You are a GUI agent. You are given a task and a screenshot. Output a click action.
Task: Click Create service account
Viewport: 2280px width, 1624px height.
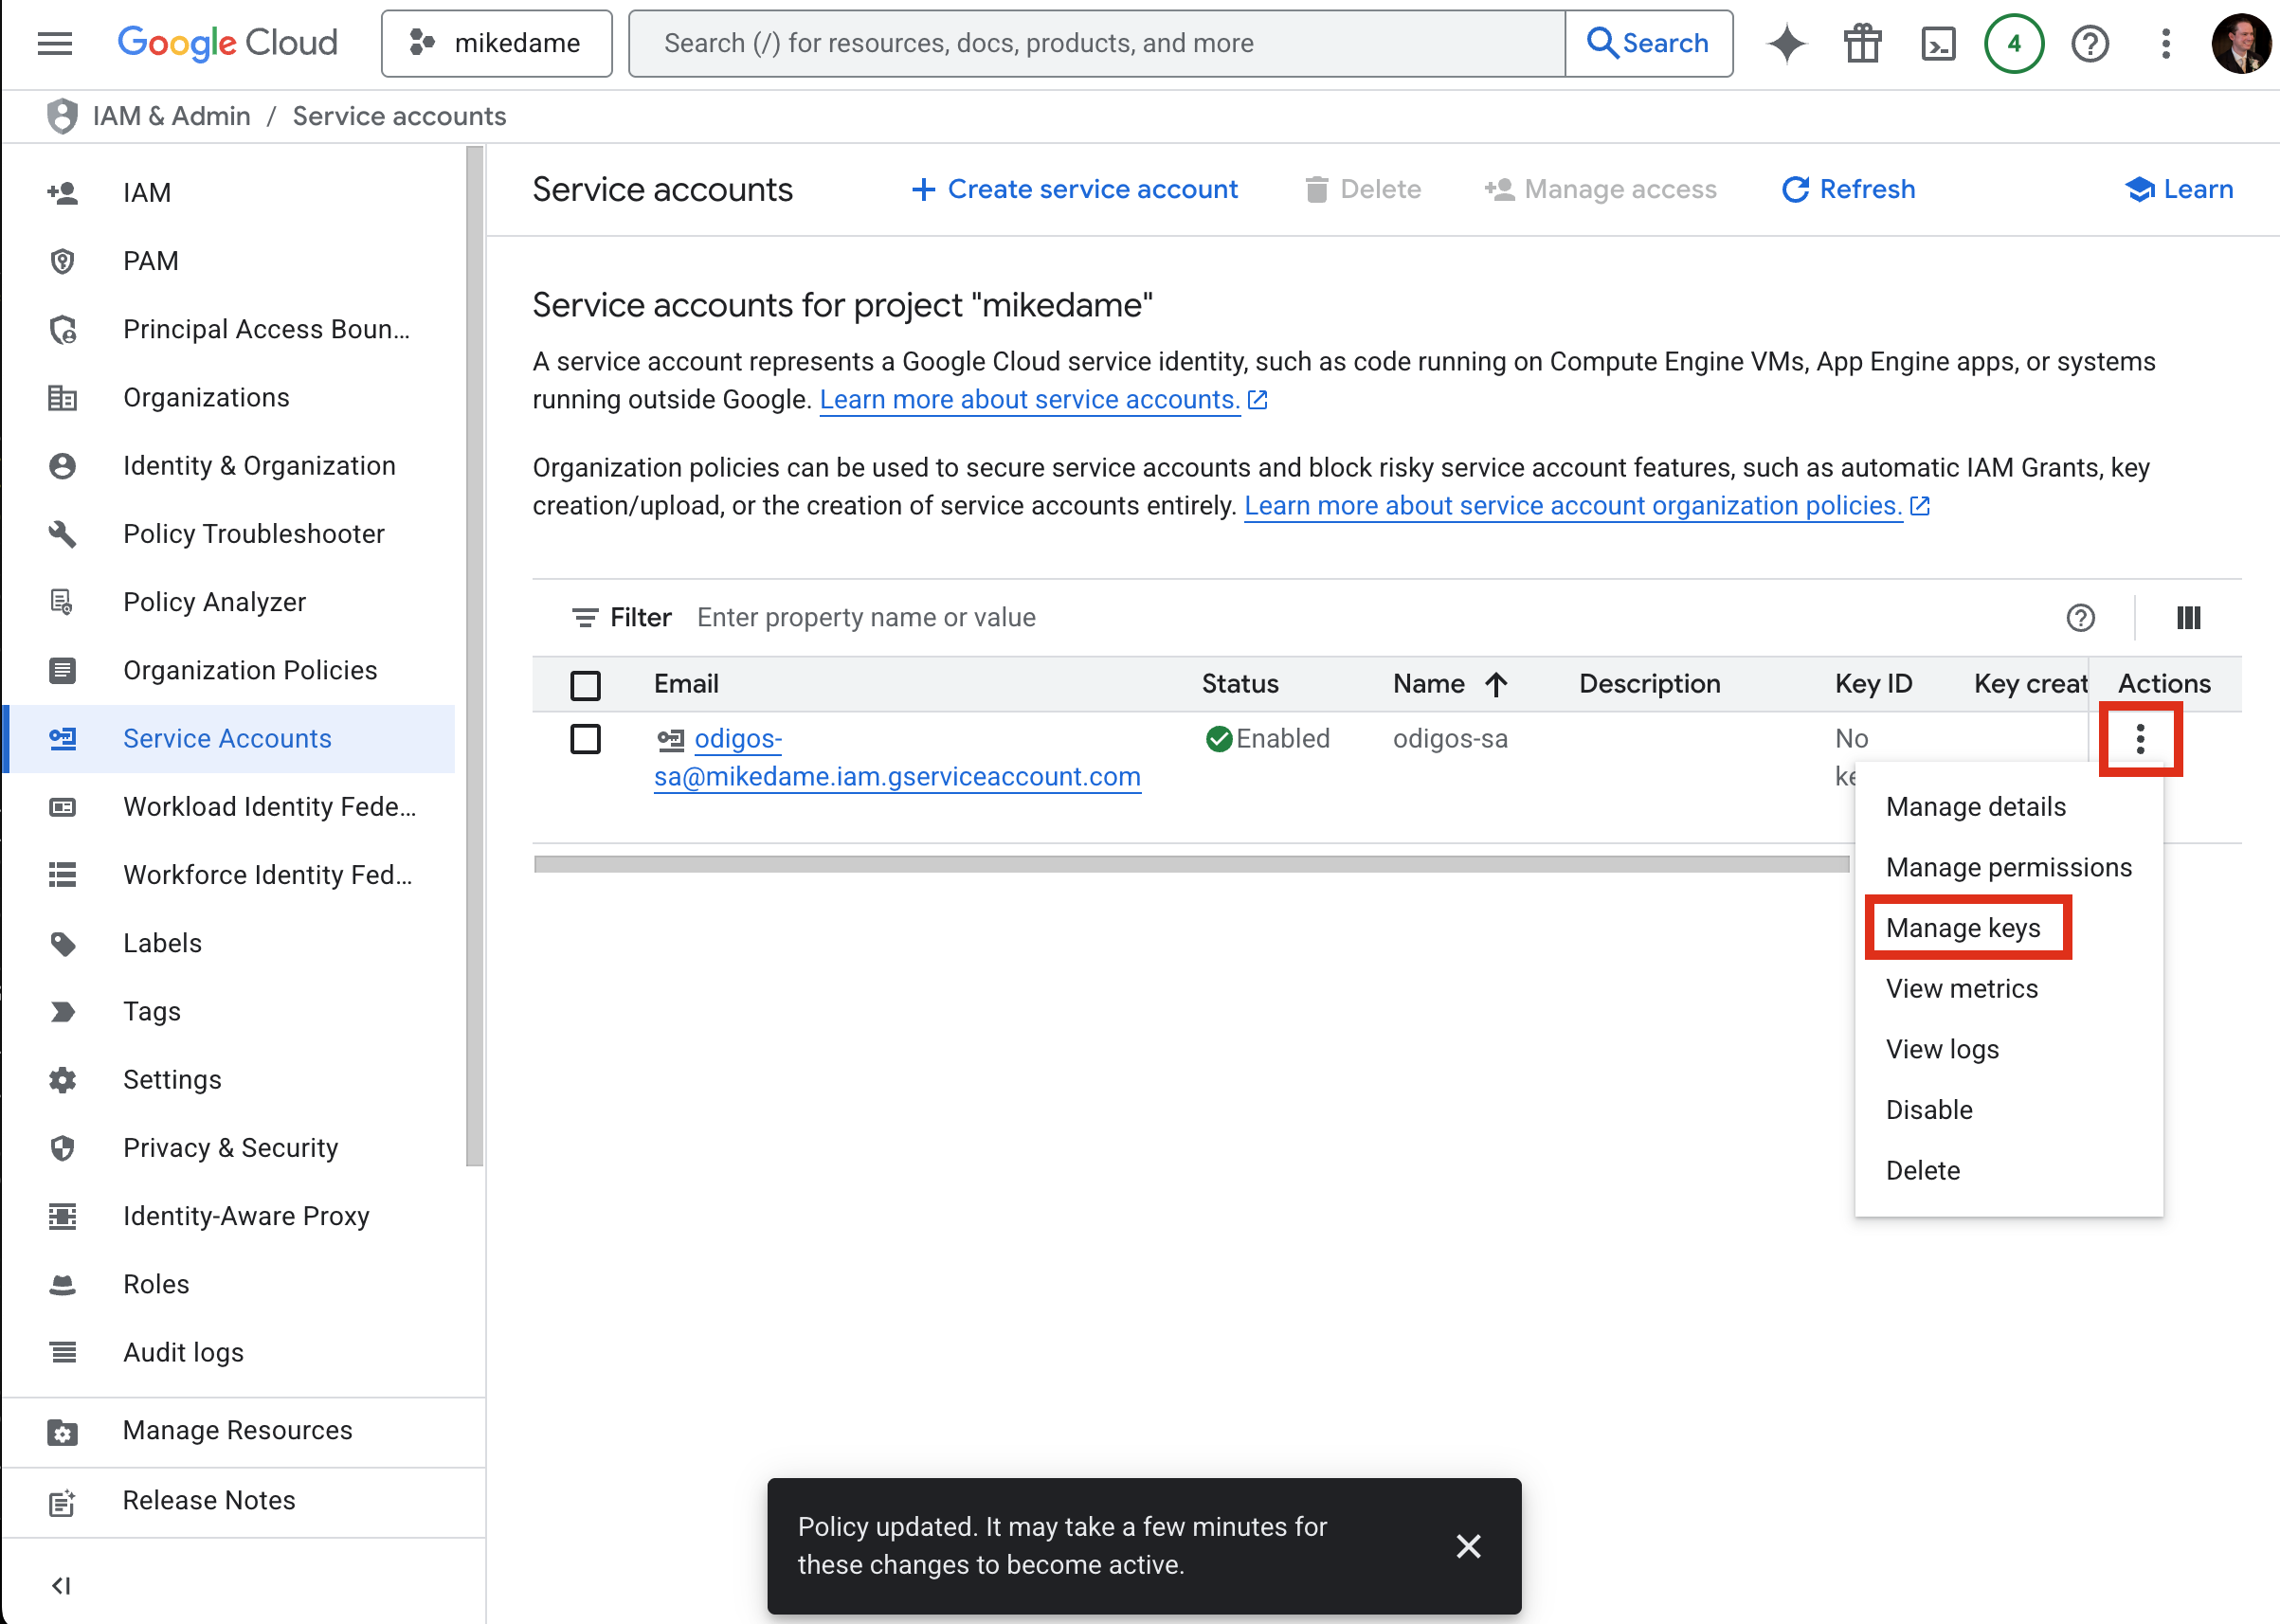coord(1075,189)
